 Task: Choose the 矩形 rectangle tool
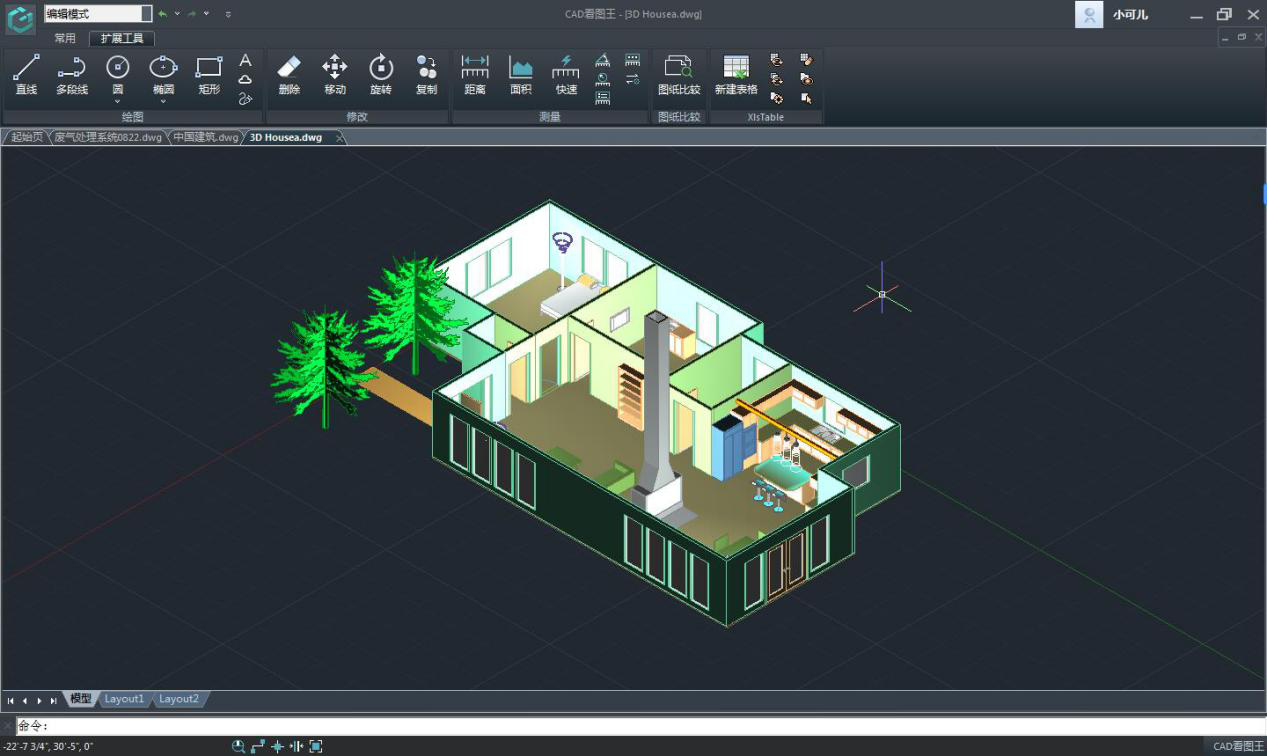tap(209, 76)
